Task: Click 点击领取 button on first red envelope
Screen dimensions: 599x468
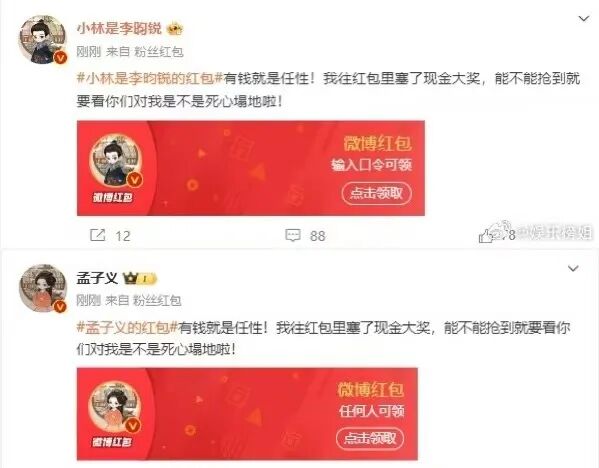Action: click(377, 193)
